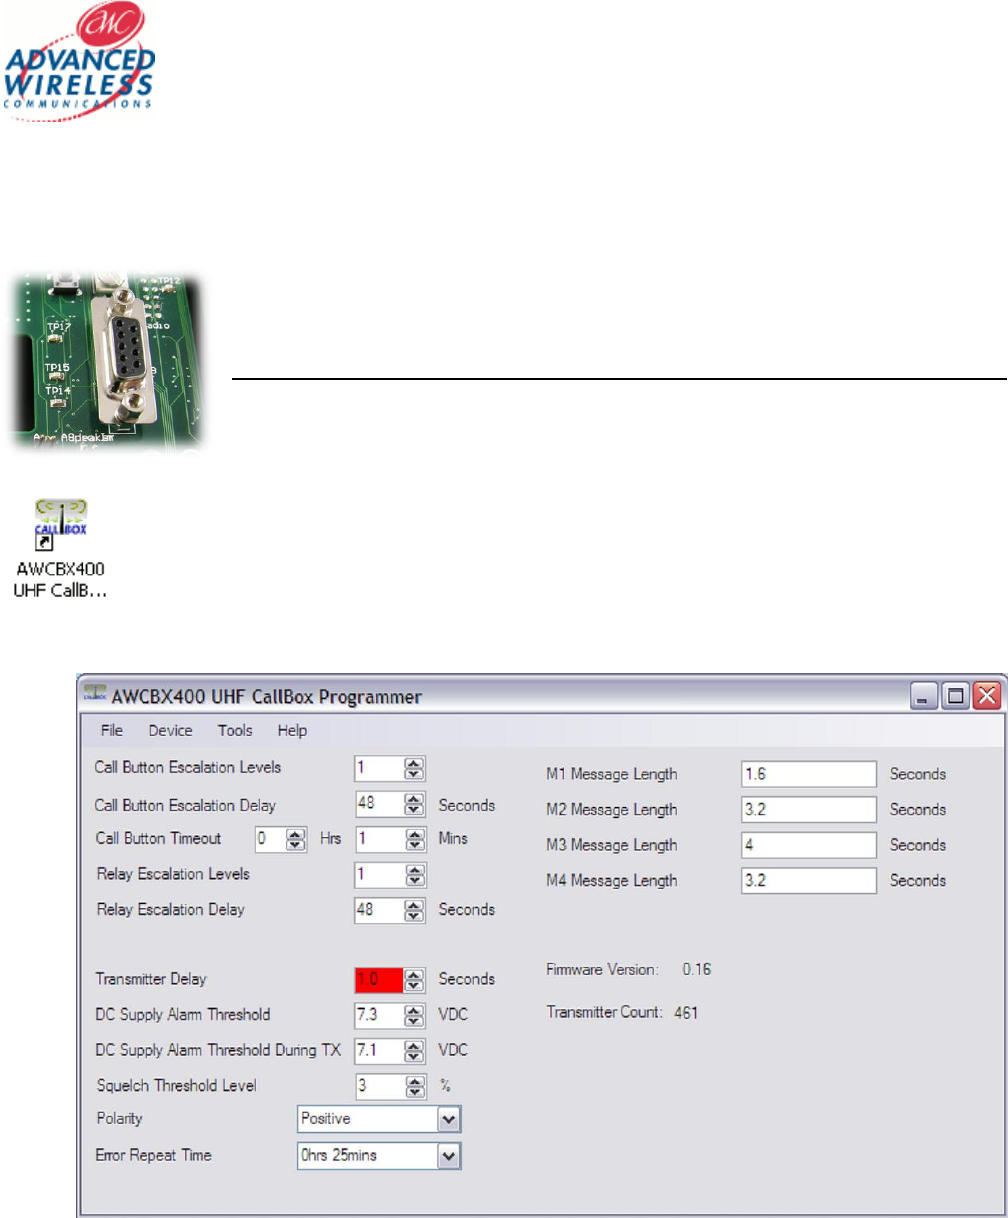
Task: Expand the Polarity dropdown
Action: [449, 1120]
